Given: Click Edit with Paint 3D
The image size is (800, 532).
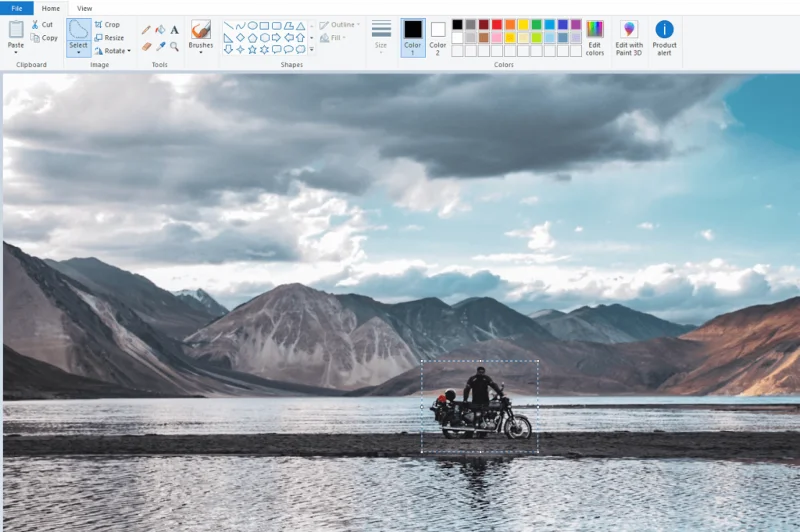Looking at the screenshot, I should point(629,38).
